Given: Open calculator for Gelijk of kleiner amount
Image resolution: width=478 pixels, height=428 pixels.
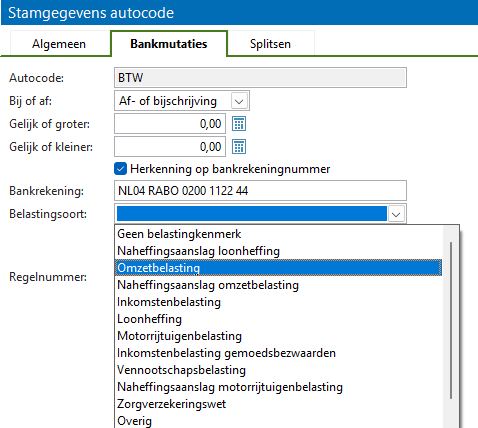Looking at the screenshot, I should pos(239,147).
